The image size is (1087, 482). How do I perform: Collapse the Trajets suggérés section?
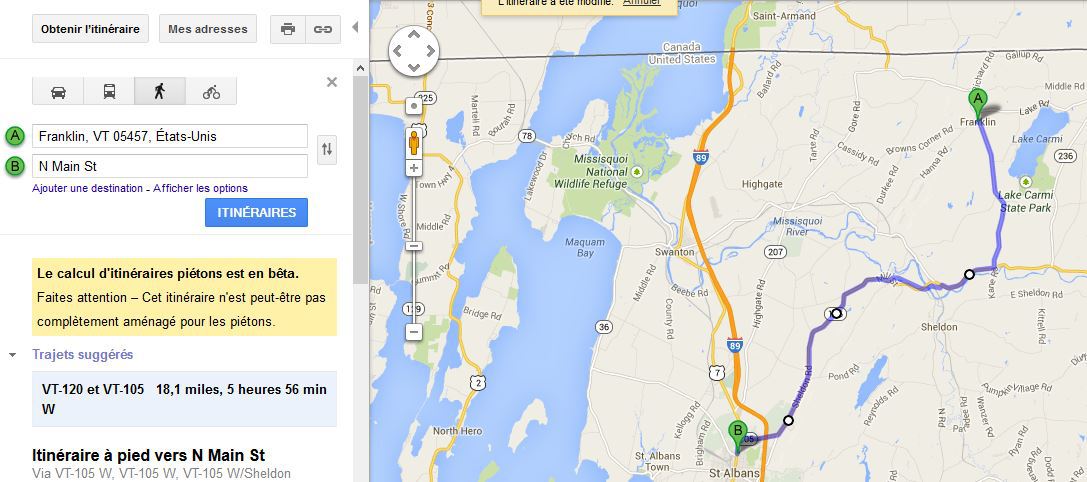(x=12, y=355)
